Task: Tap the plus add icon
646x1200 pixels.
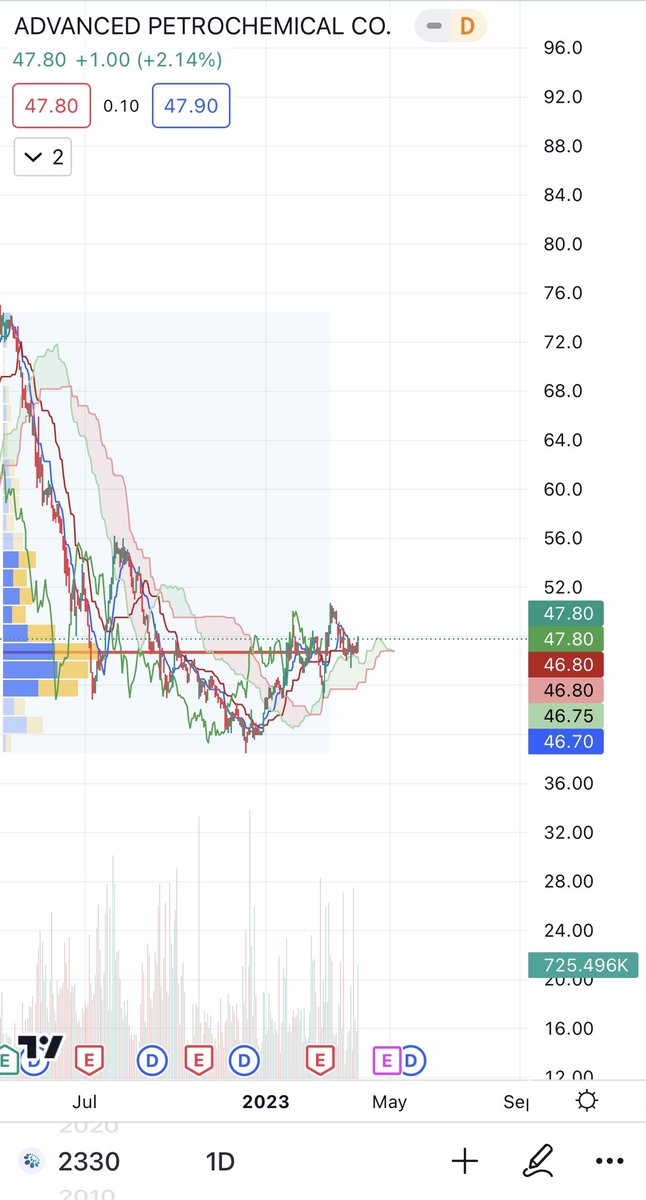Action: coord(465,1161)
